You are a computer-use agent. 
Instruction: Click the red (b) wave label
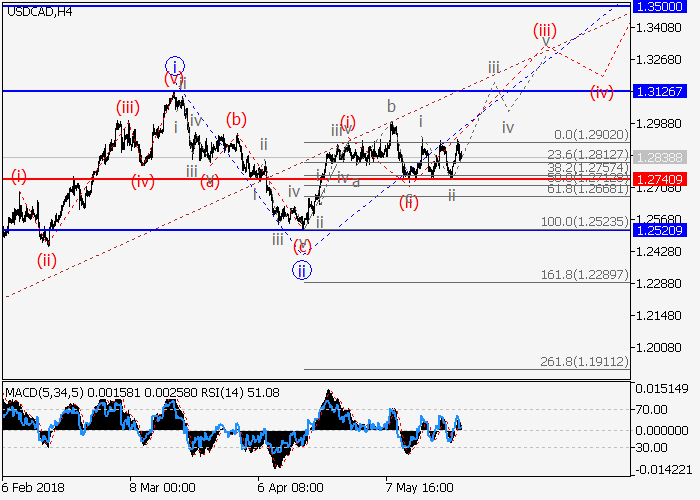[x=235, y=119]
